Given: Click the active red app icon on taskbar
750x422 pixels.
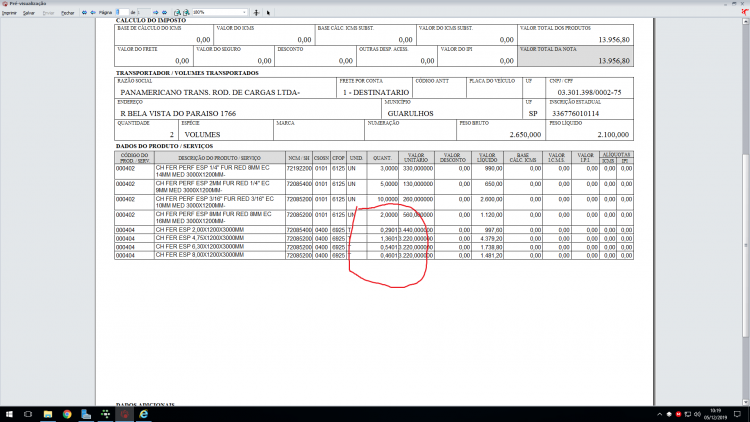Looking at the screenshot, I should point(124,414).
